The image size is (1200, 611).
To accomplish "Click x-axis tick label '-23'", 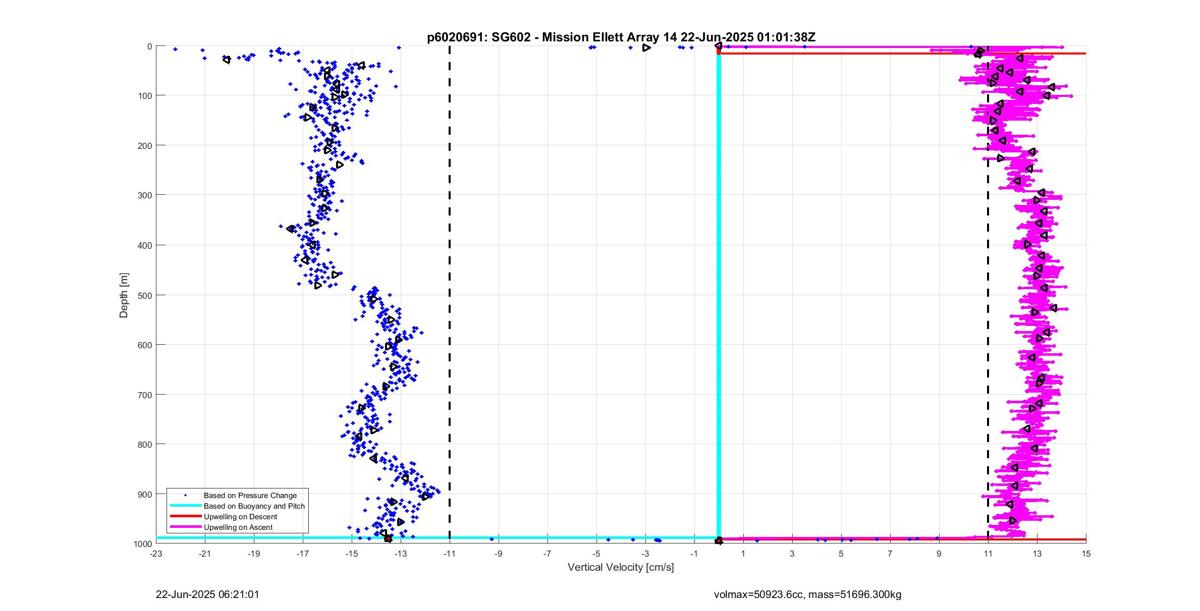I will click(x=156, y=552).
